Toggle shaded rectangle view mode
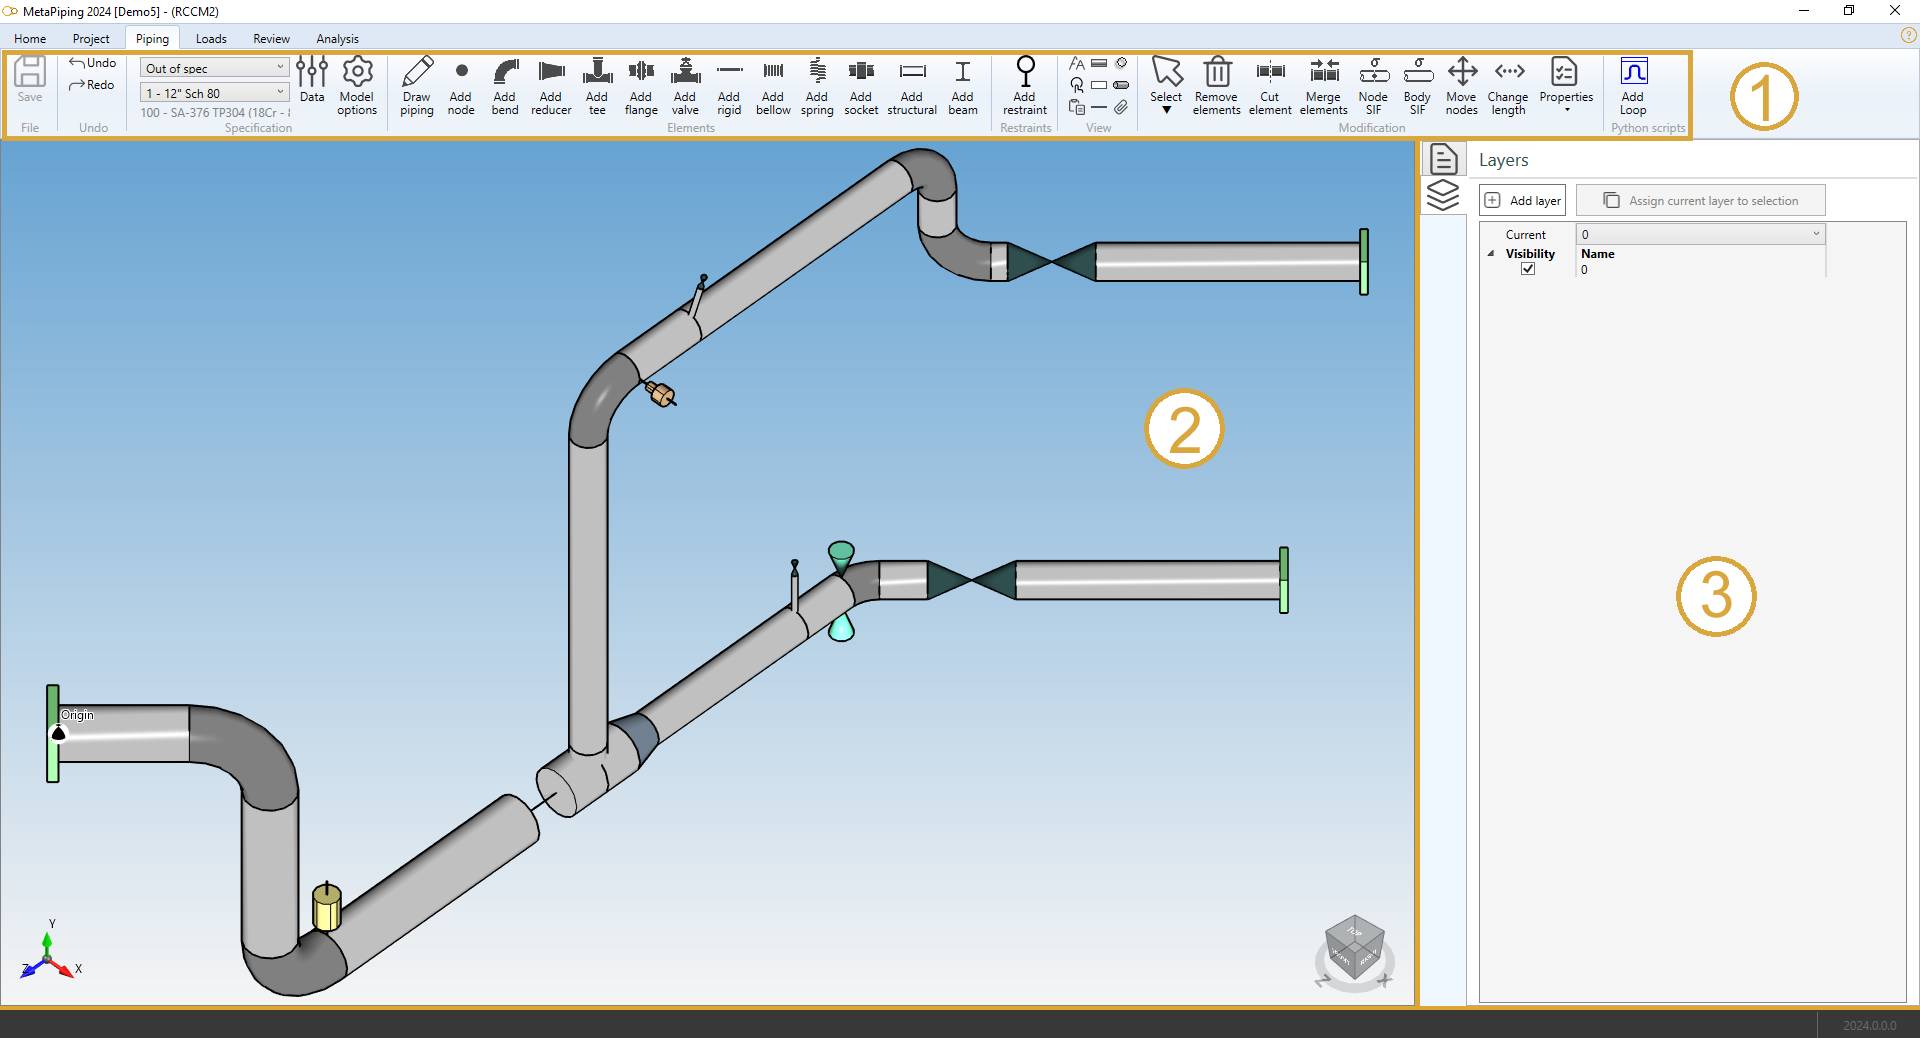 click(1099, 63)
